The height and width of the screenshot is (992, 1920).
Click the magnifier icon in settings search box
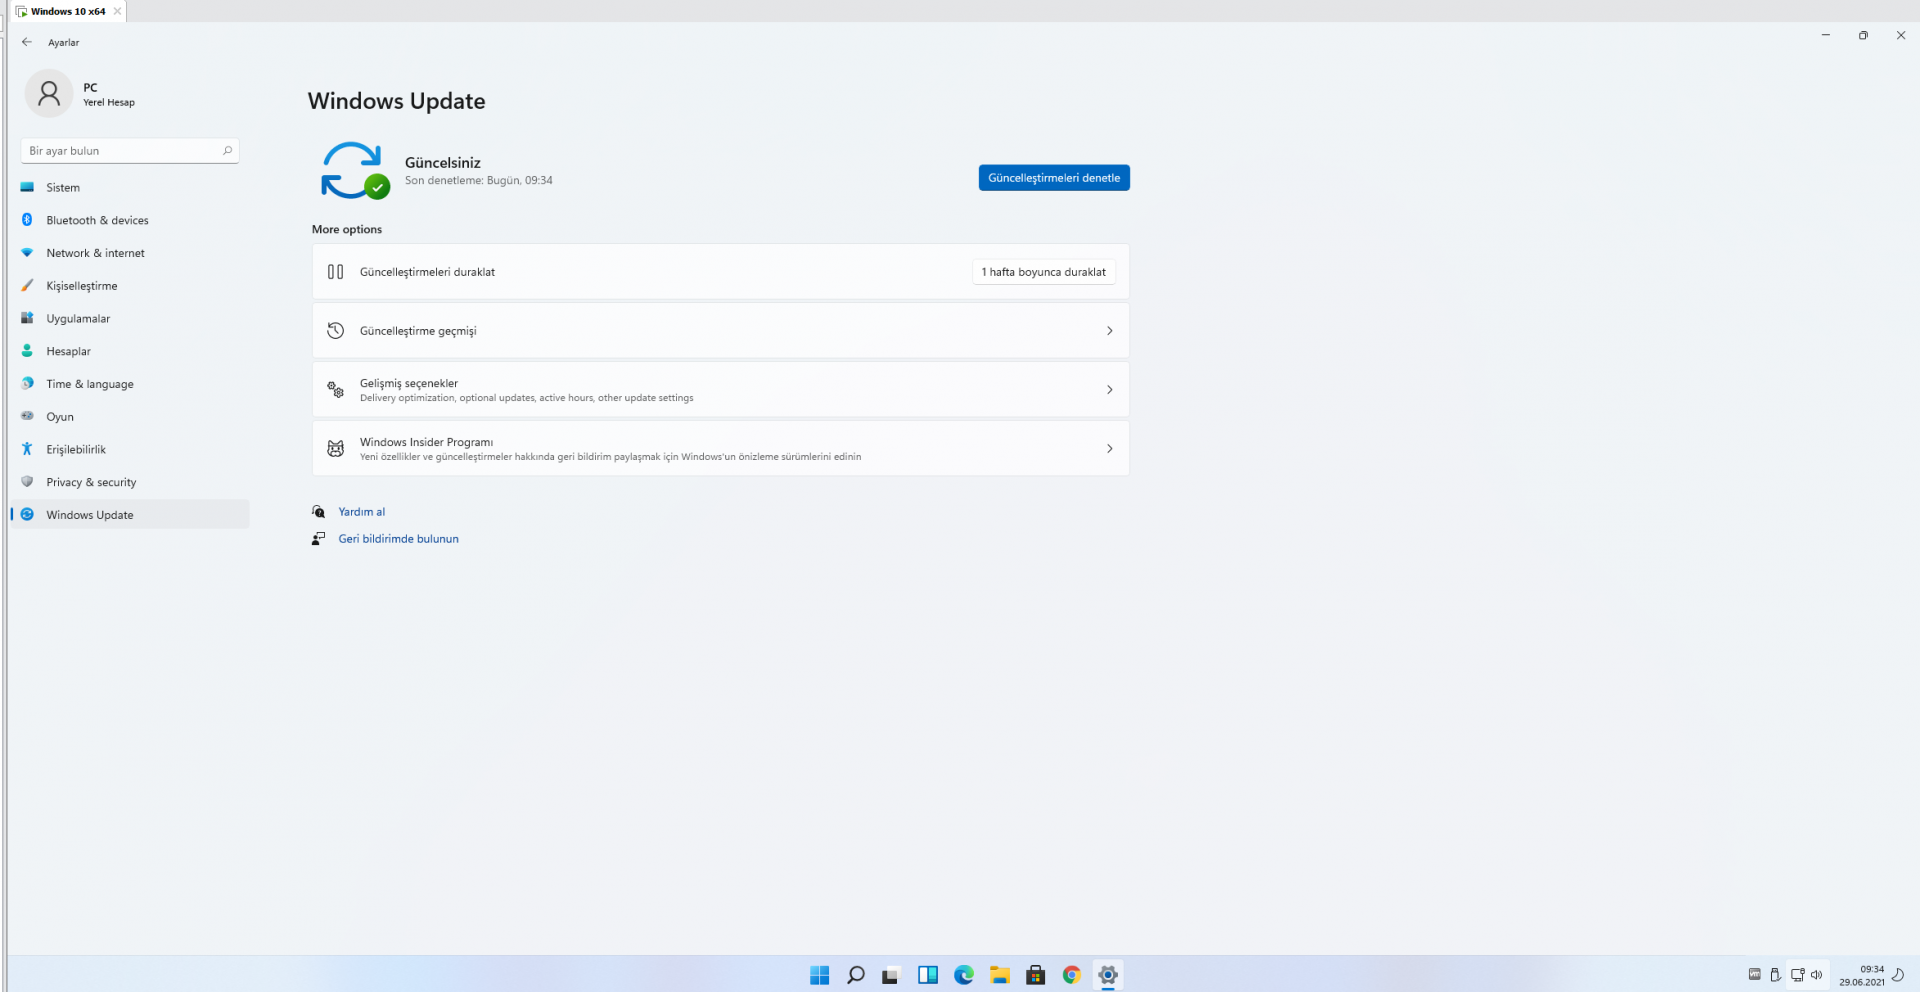pyautogui.click(x=227, y=151)
